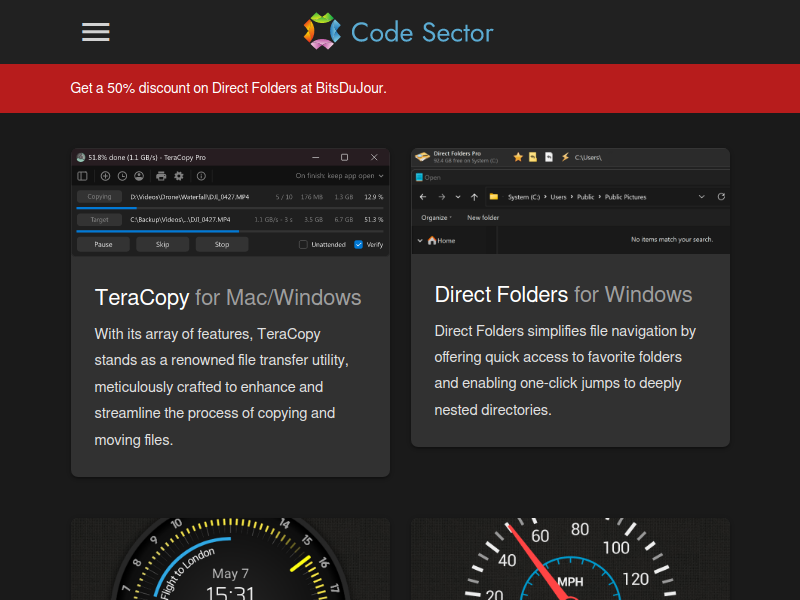800x600 pixels.
Task: Click the info icon in TeraCopy toolbar
Action: pos(201,176)
